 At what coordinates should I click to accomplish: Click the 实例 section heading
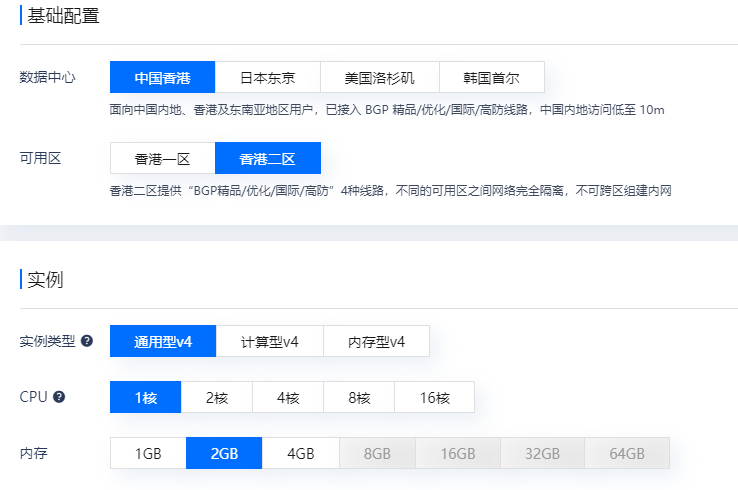45,280
